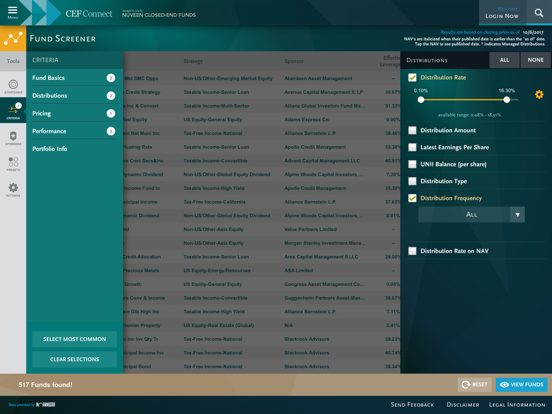Screen dimensions: 552x414
Task: Select the Sponsors sidebar icon
Action: click(13, 137)
